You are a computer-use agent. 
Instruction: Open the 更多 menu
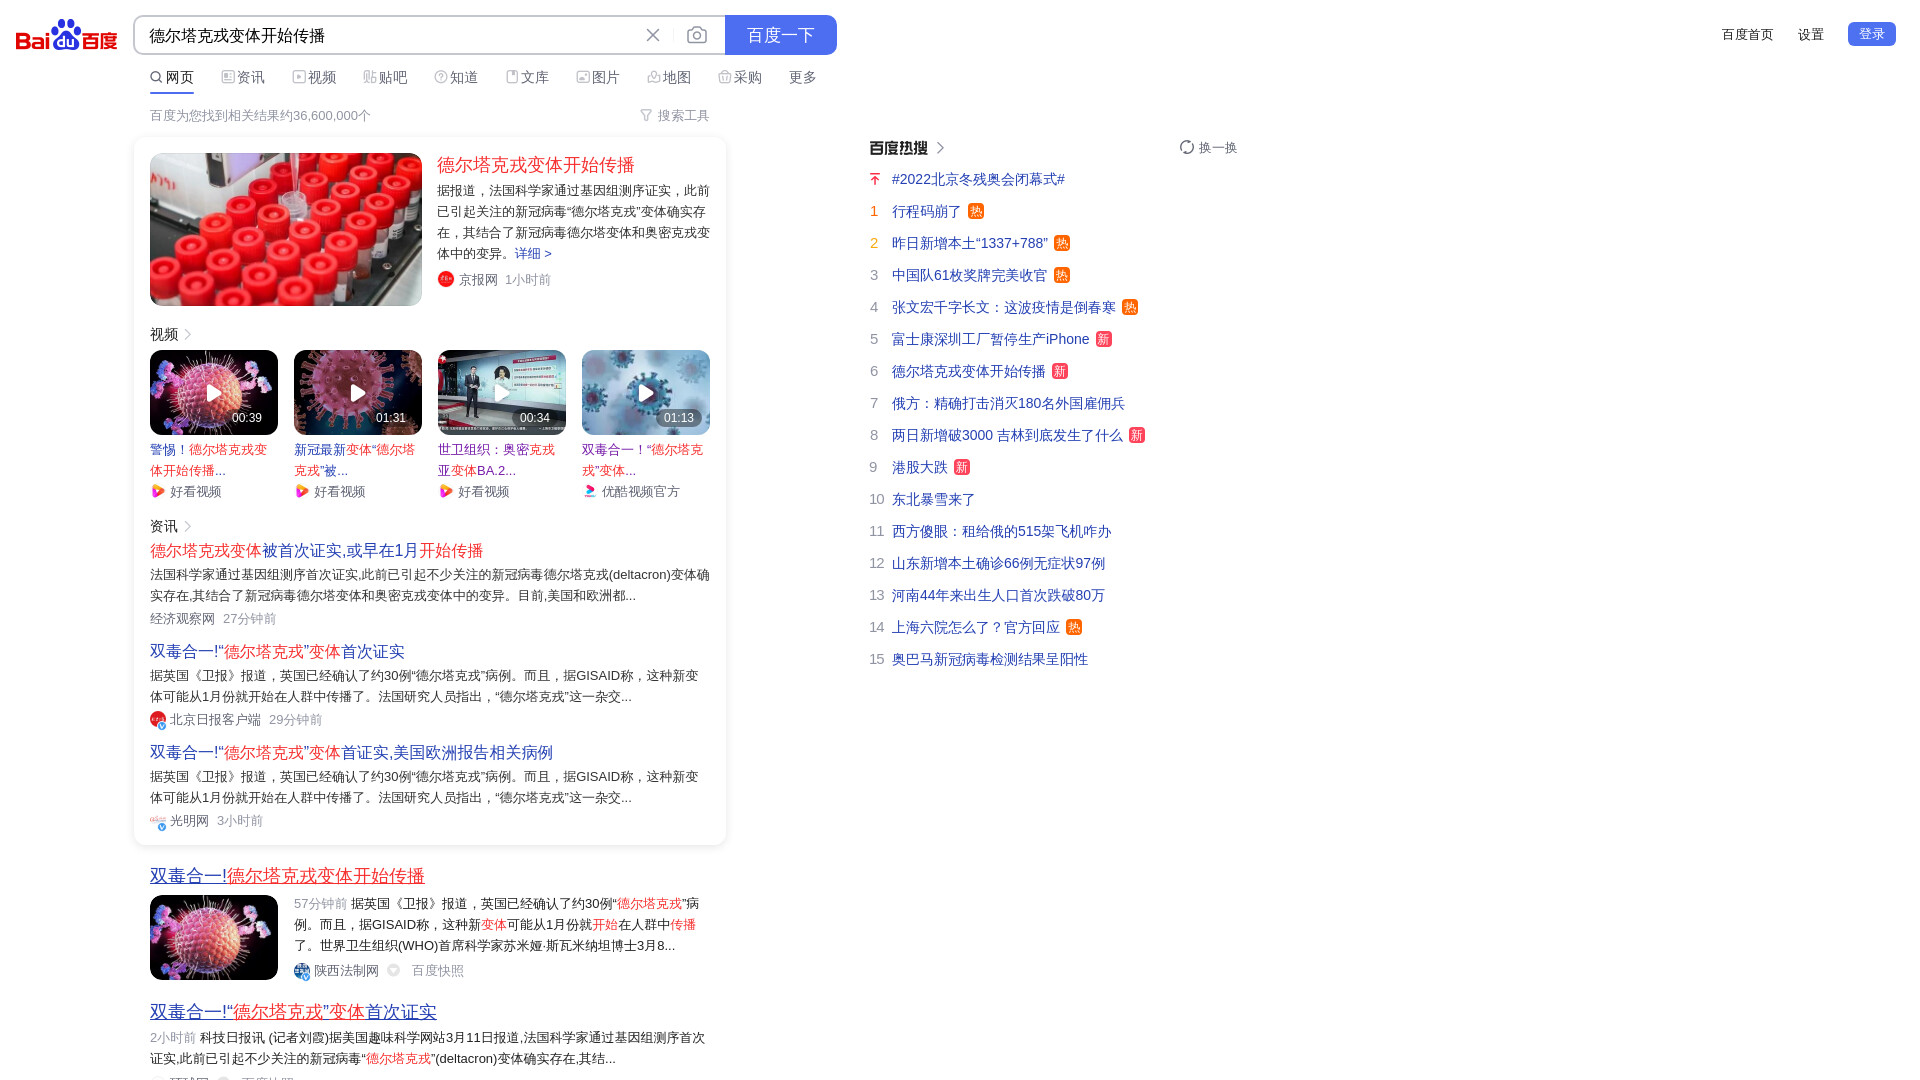pyautogui.click(x=803, y=77)
